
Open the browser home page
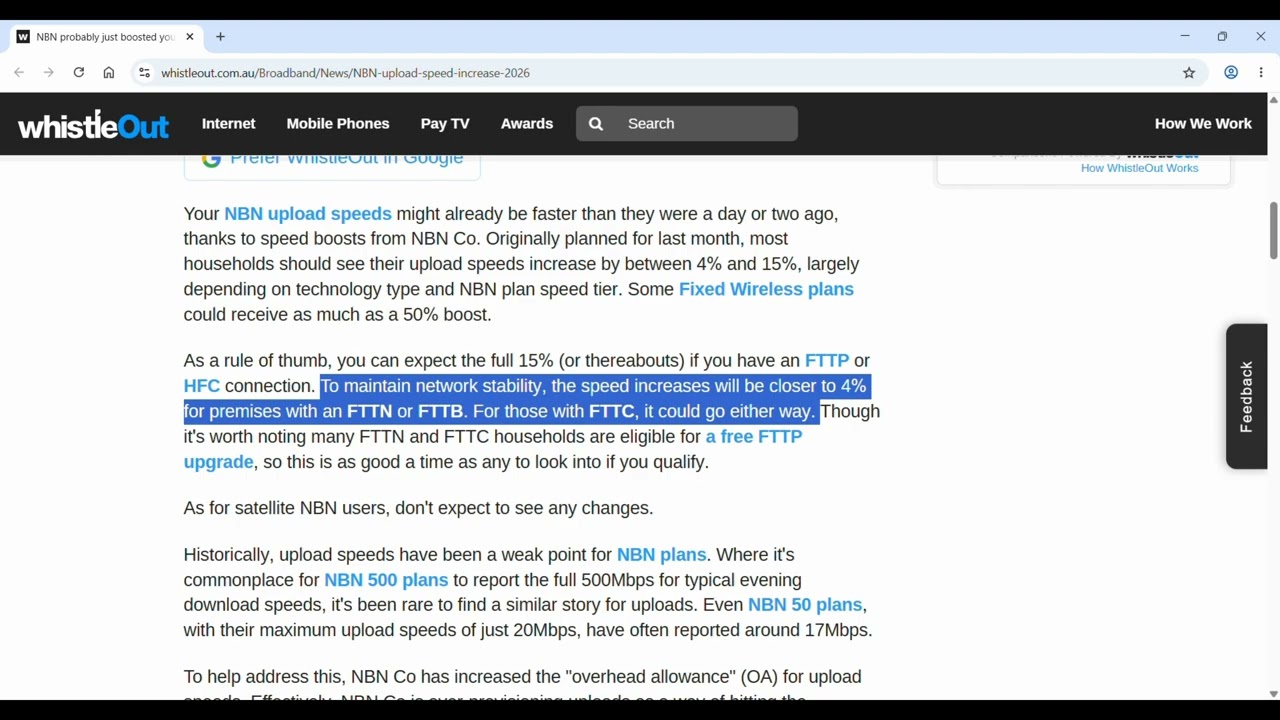click(109, 73)
